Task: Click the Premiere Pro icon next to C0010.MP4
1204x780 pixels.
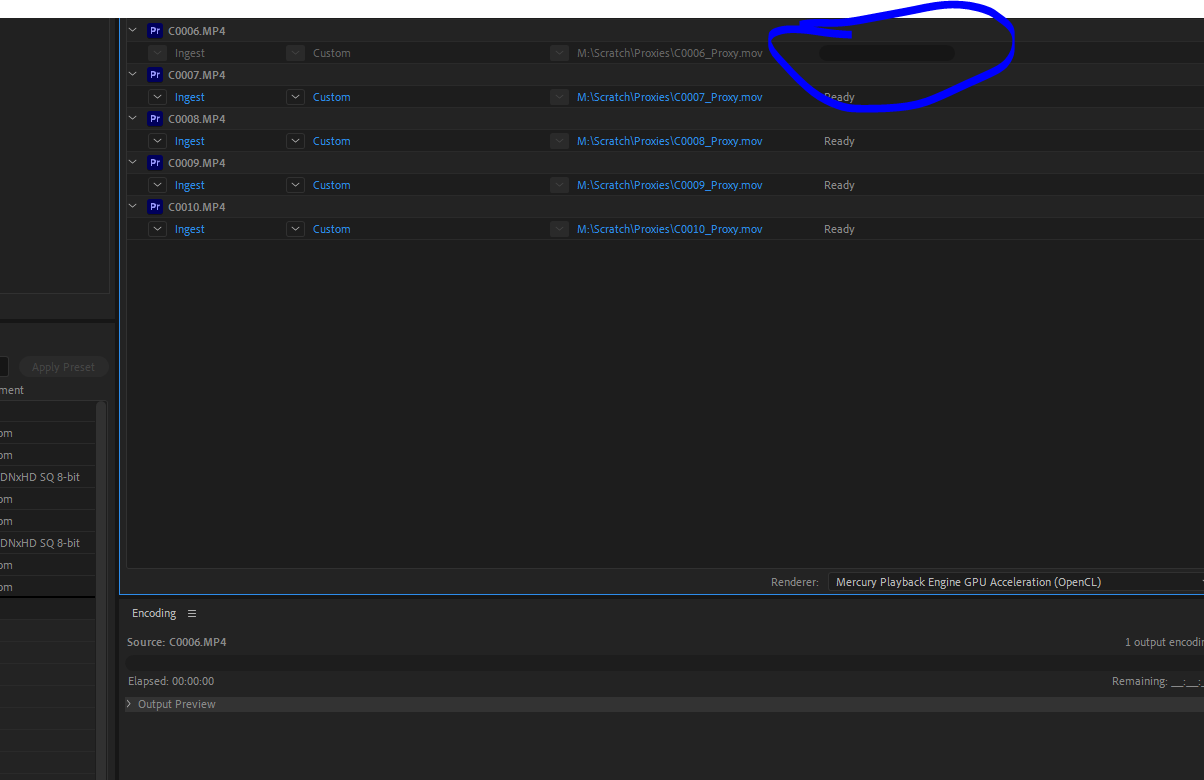Action: (x=155, y=206)
